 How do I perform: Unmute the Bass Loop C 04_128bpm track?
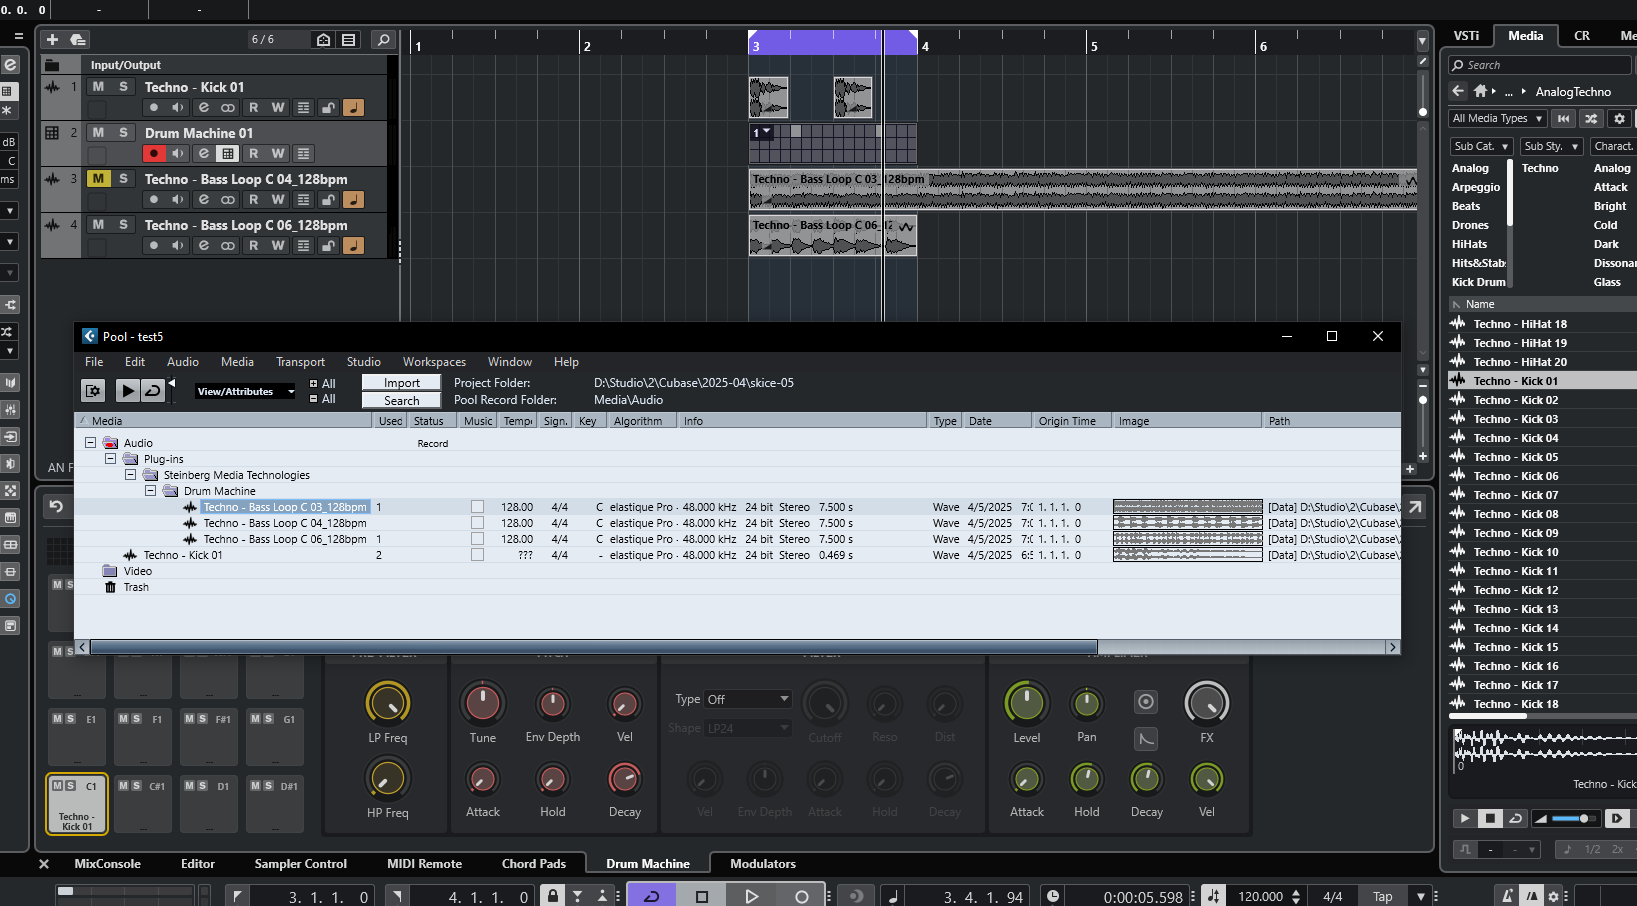(x=98, y=179)
